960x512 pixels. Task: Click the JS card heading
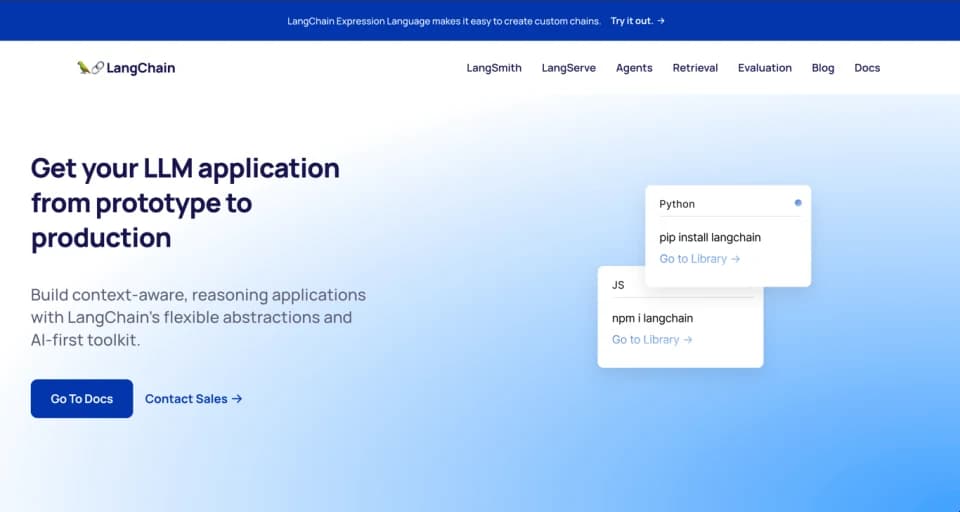click(x=618, y=285)
